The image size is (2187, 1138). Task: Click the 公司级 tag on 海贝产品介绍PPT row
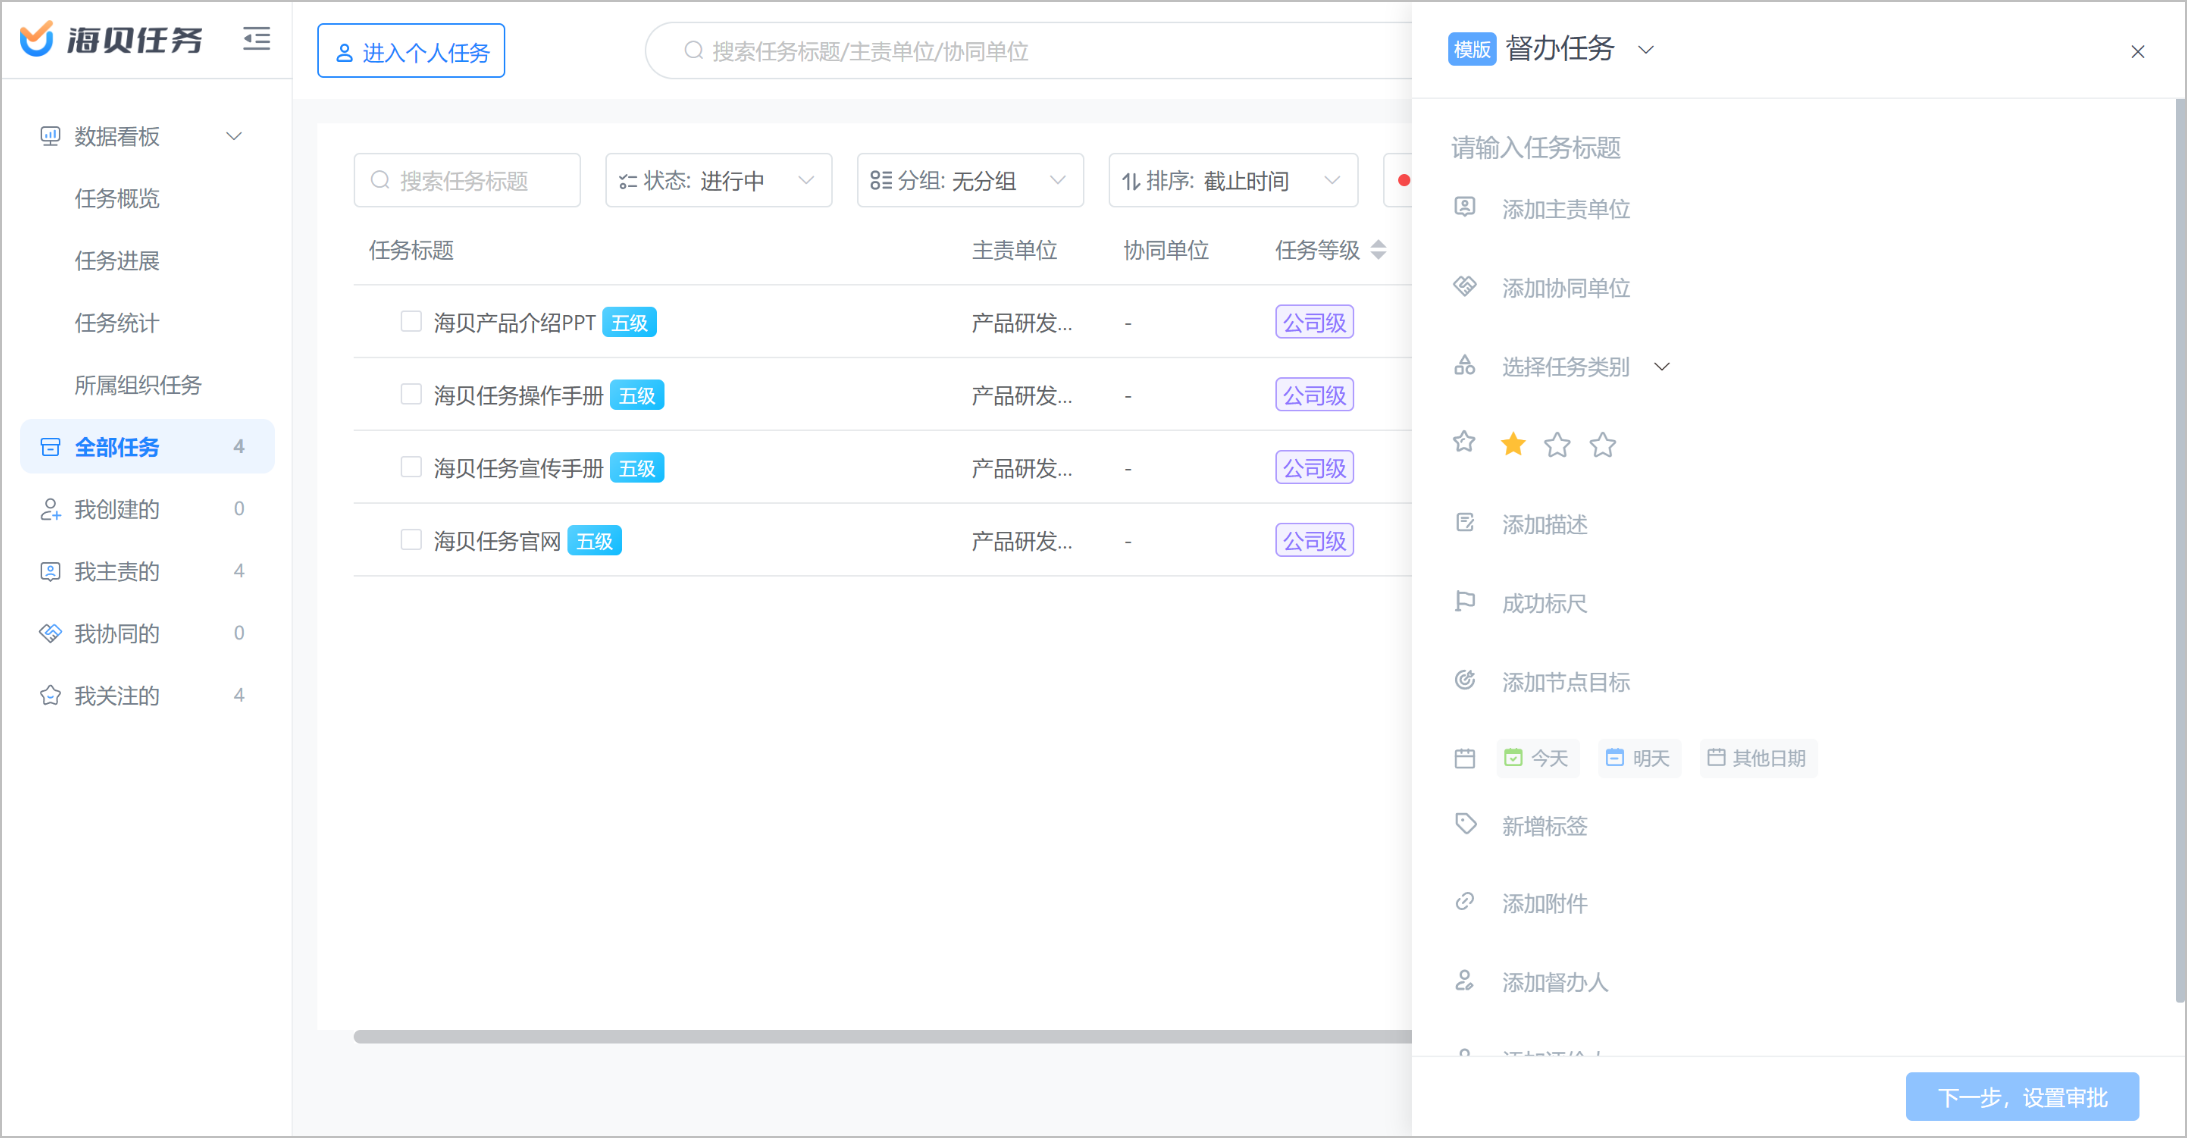click(1314, 322)
